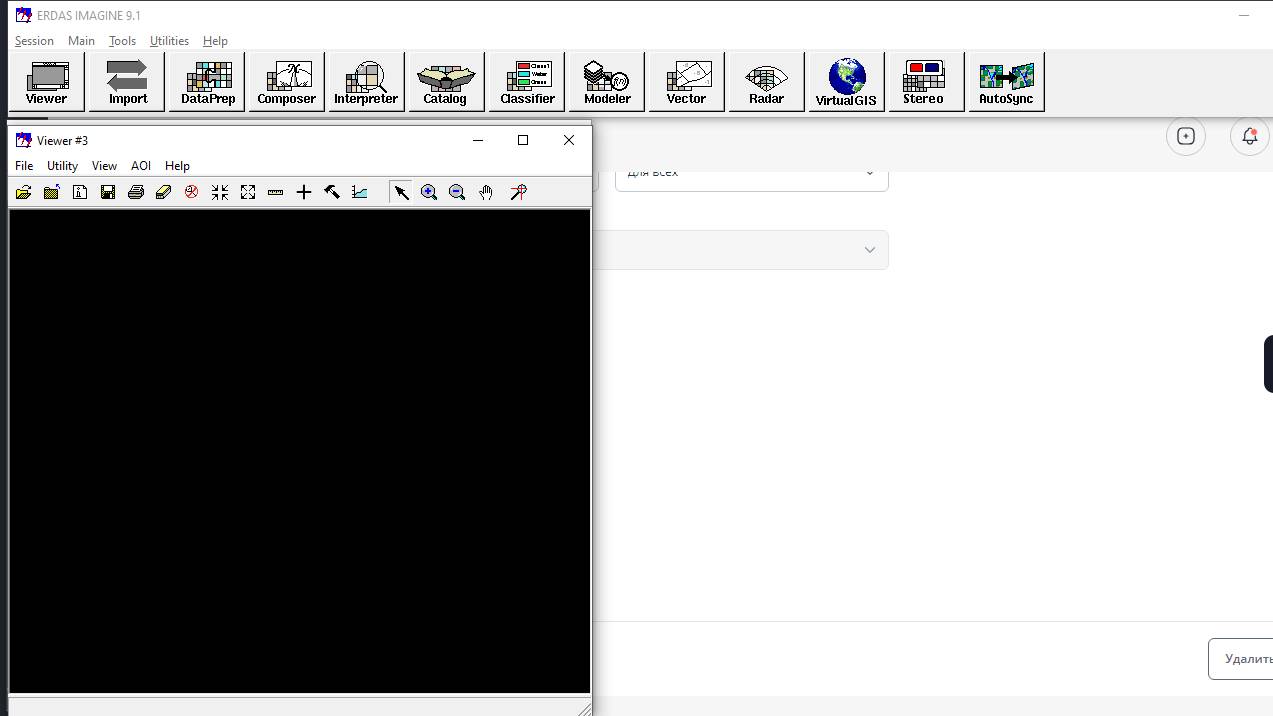Open the Utilities menu
The width and height of the screenshot is (1273, 716).
tap(169, 41)
